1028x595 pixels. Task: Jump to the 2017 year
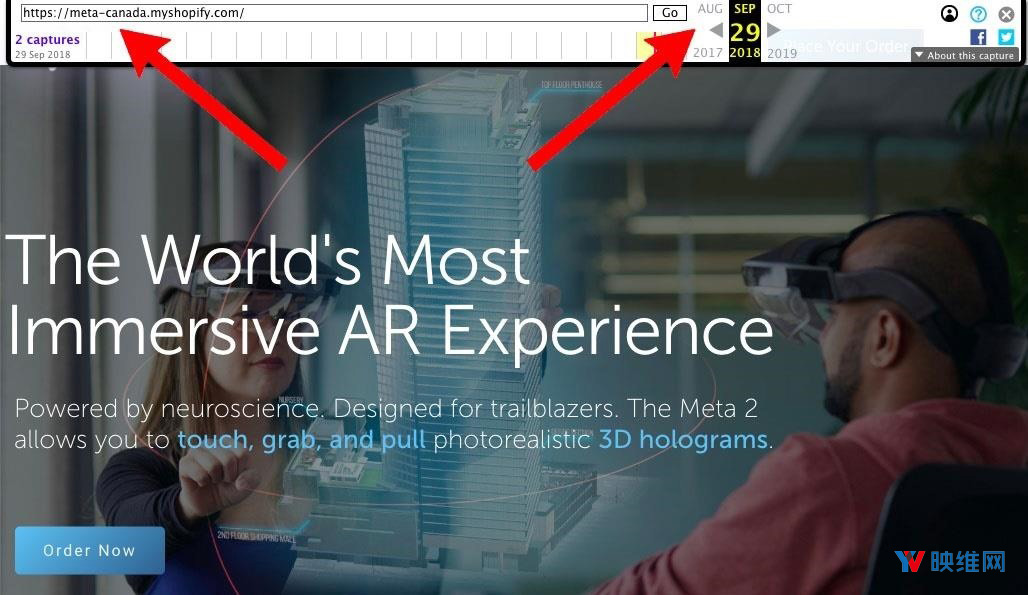[x=707, y=52]
